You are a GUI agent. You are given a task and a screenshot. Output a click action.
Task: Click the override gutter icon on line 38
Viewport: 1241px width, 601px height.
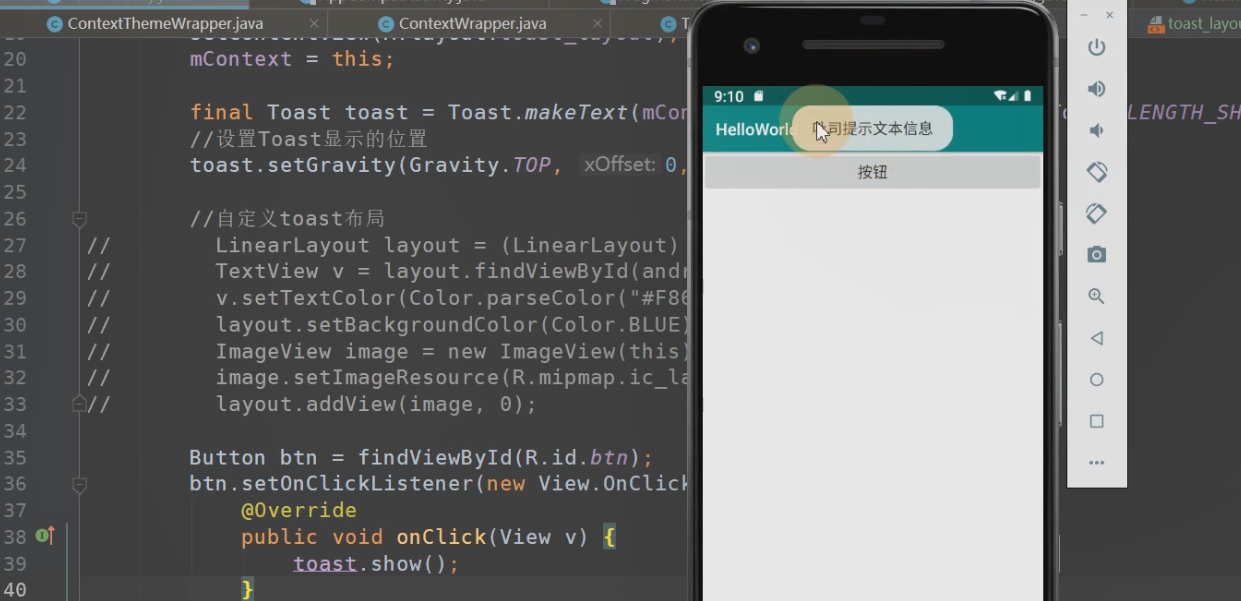tap(44, 537)
